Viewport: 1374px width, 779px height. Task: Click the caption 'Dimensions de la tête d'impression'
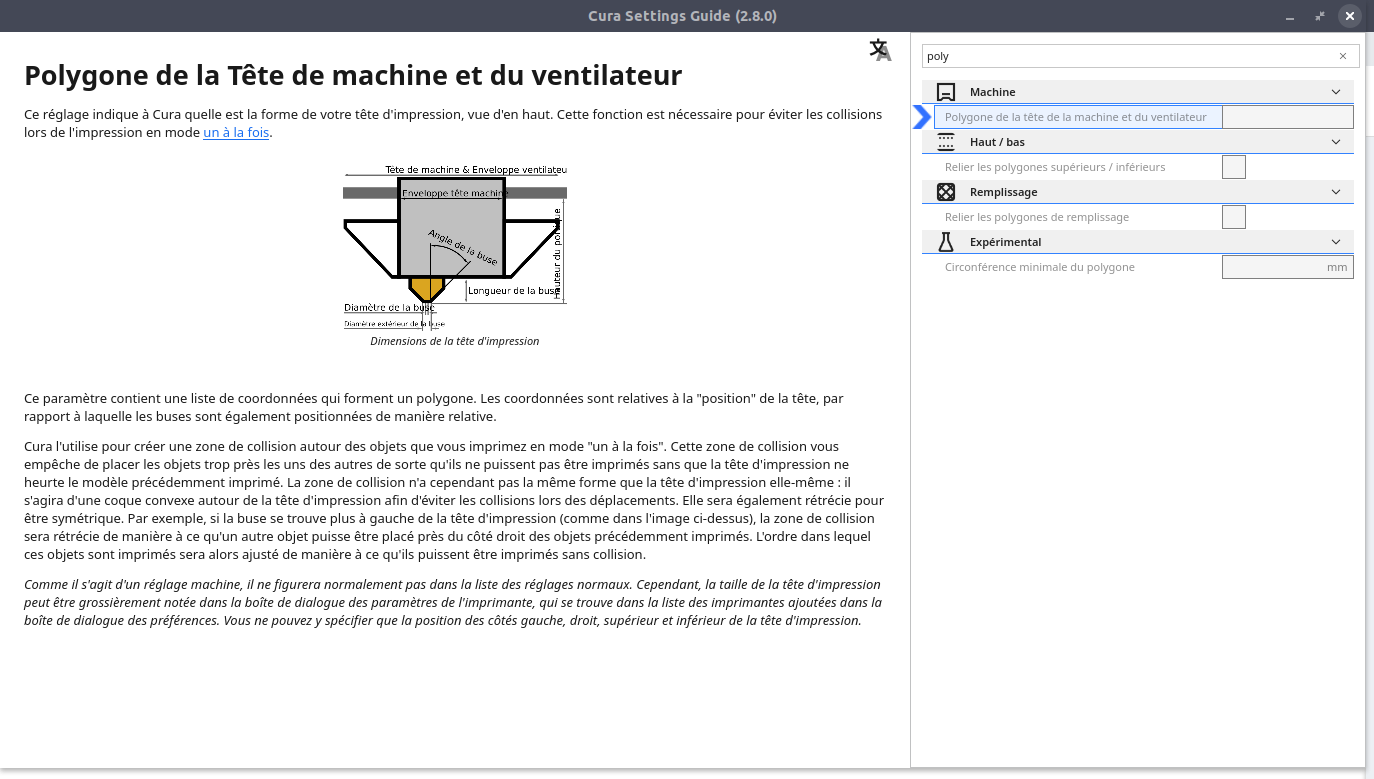coord(455,341)
